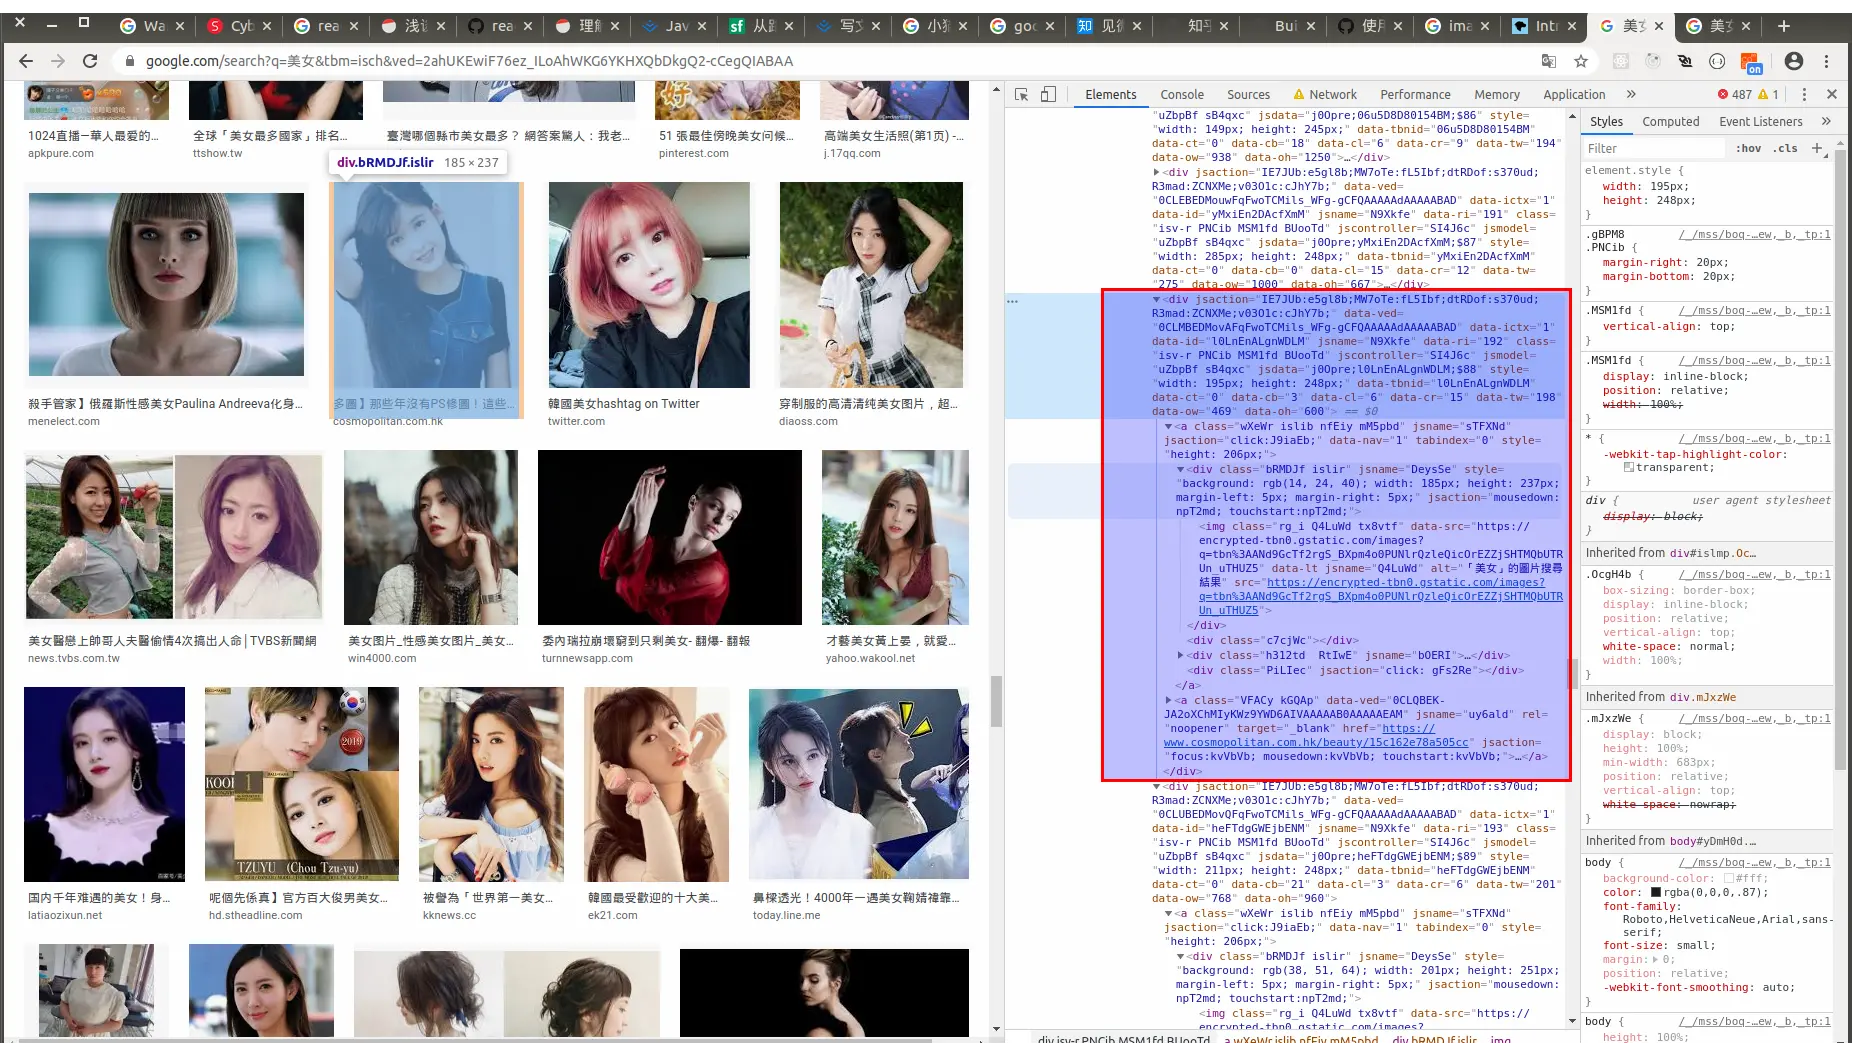The image size is (1852, 1055).
Task: Show more DevTools panel tabs
Action: [x=1631, y=94]
